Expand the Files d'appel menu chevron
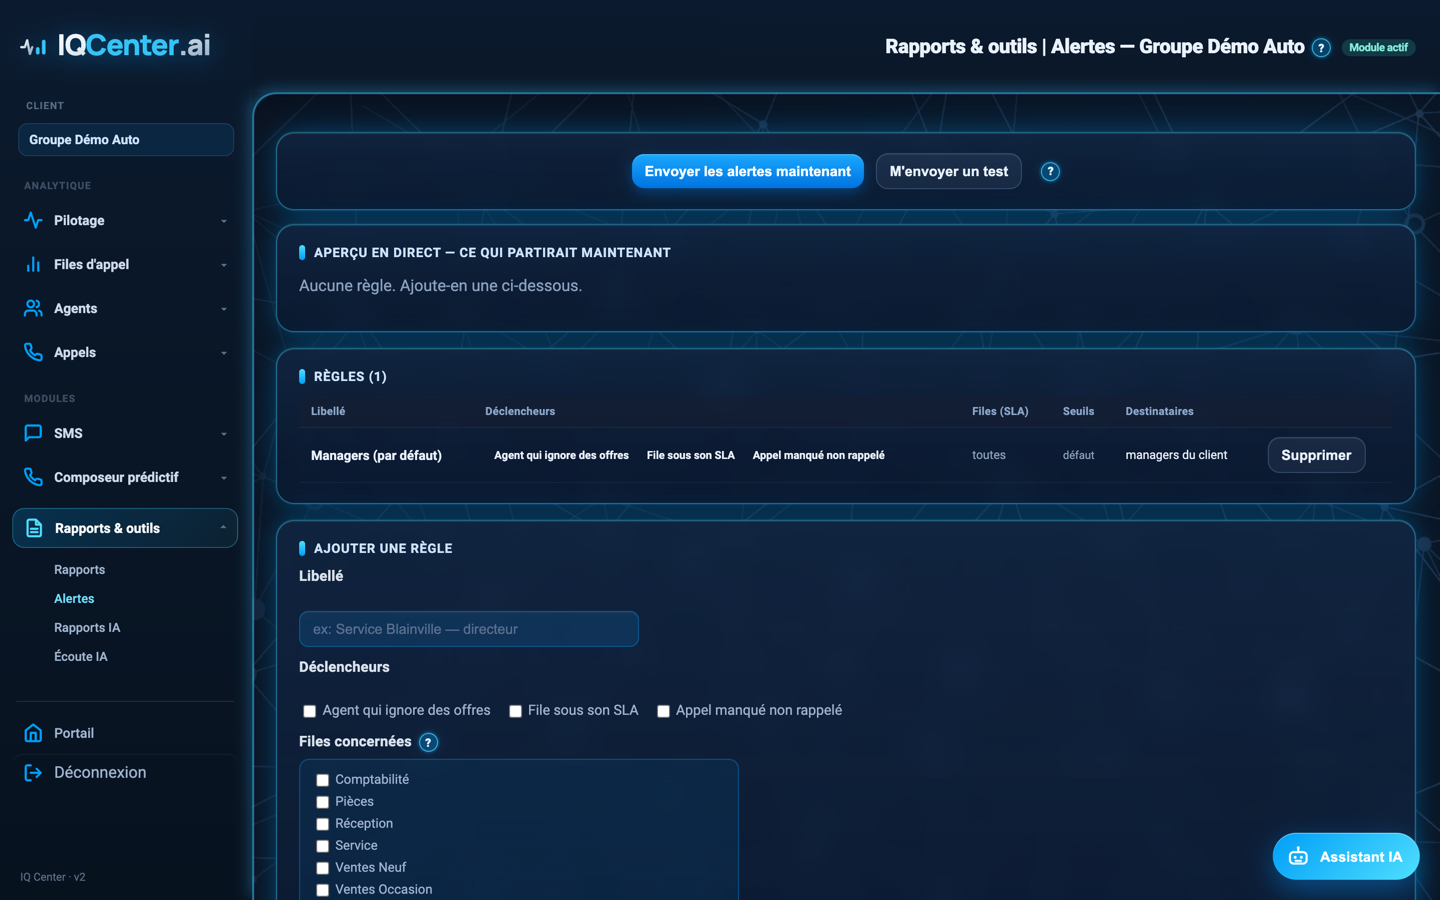Viewport: 1440px width, 900px height. [224, 265]
